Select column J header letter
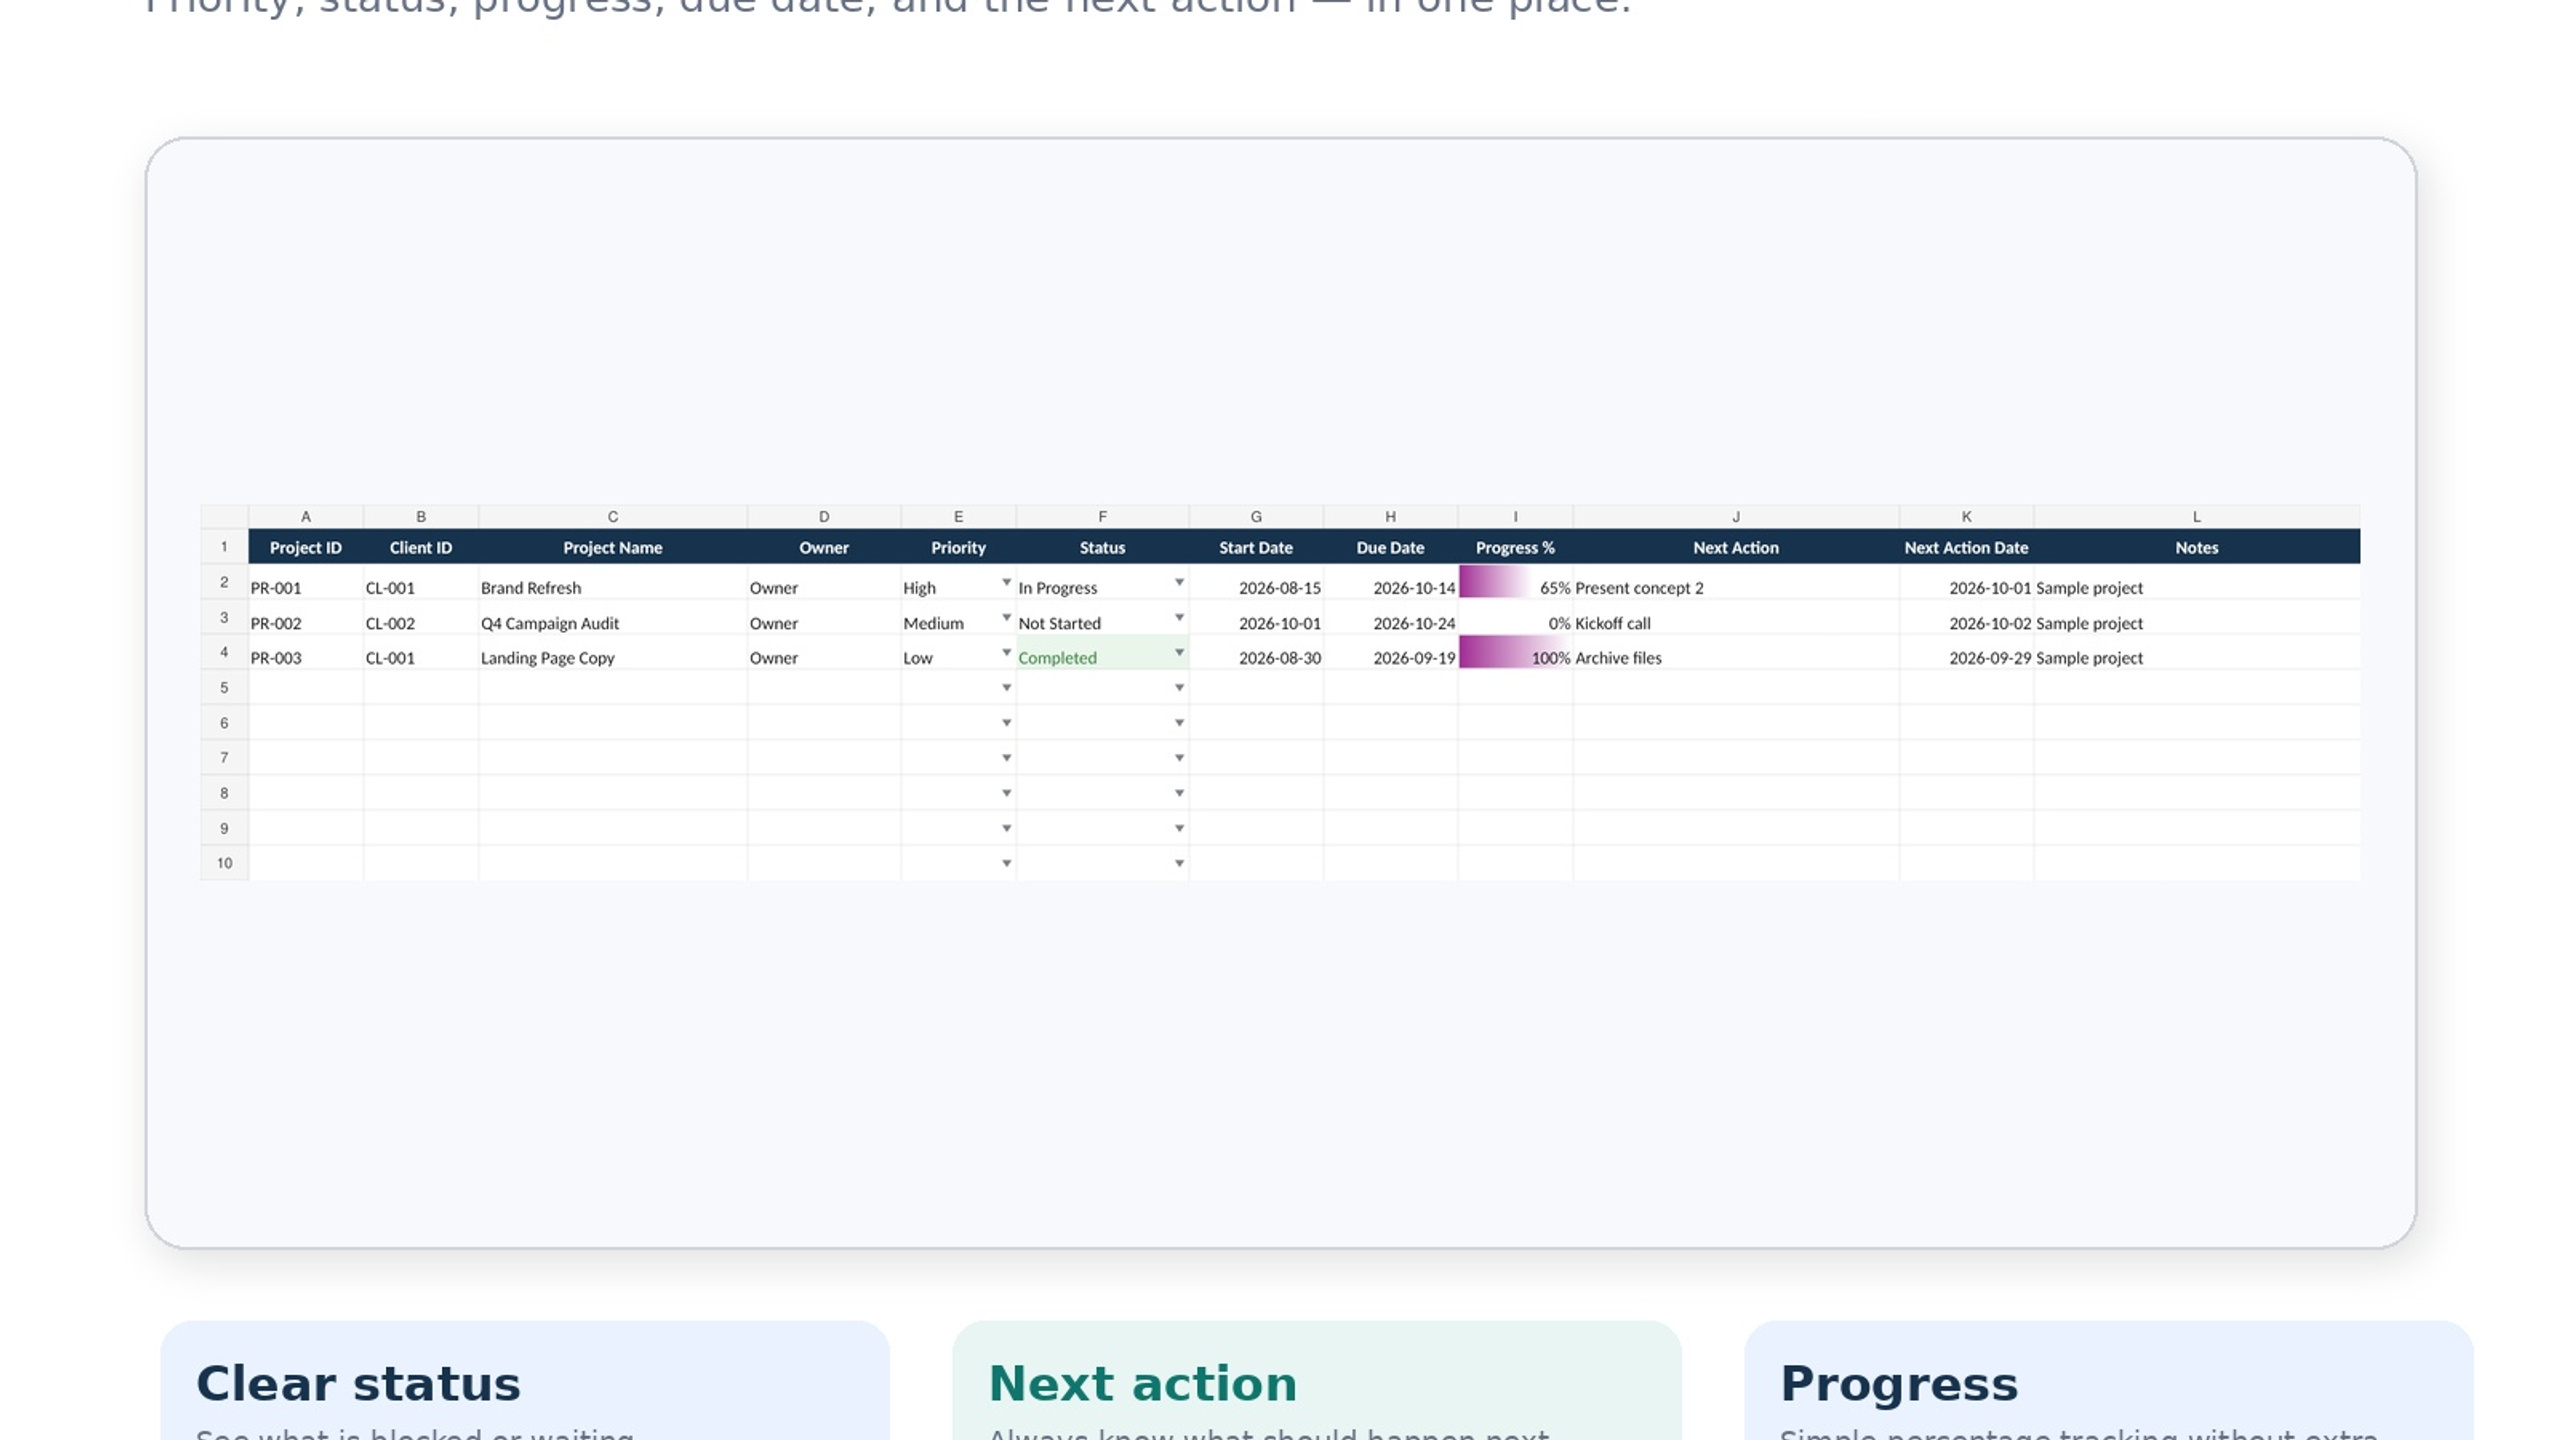The width and height of the screenshot is (2560, 1440). coord(1736,517)
